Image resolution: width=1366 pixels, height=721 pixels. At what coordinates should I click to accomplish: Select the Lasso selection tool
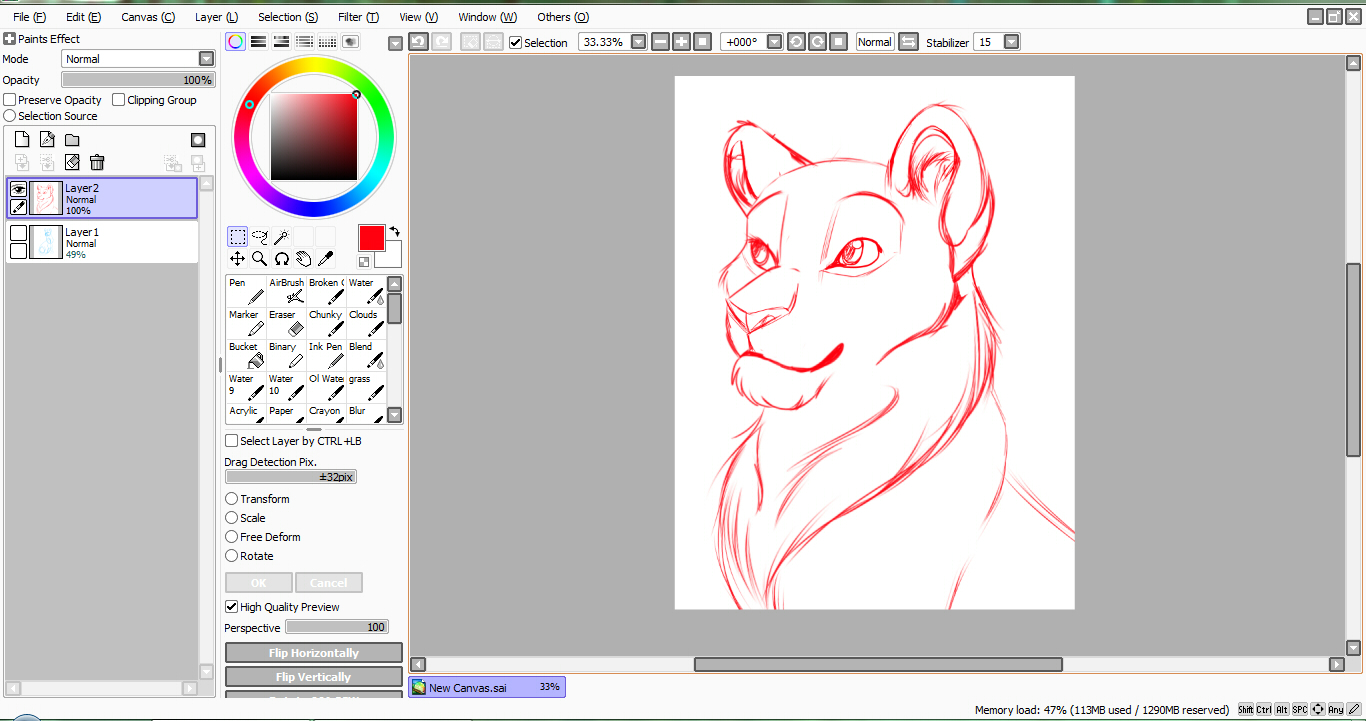tap(260, 237)
